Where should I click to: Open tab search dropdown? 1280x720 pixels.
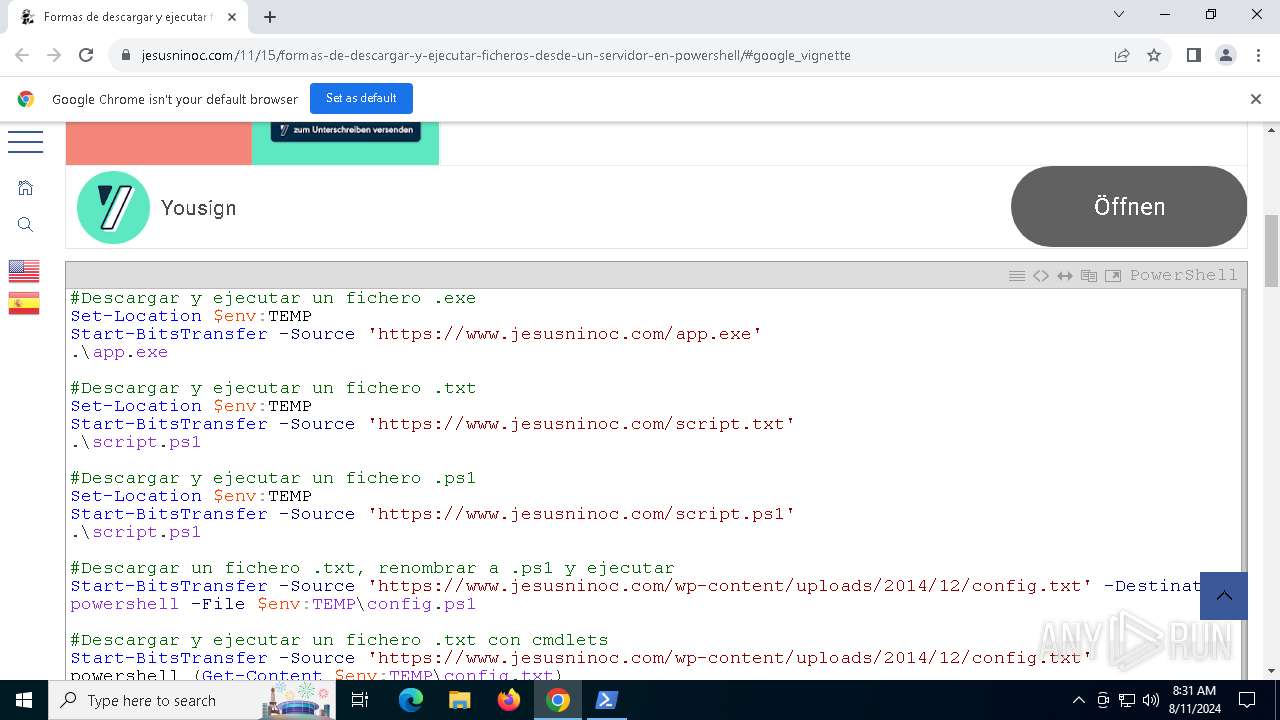pos(1119,15)
